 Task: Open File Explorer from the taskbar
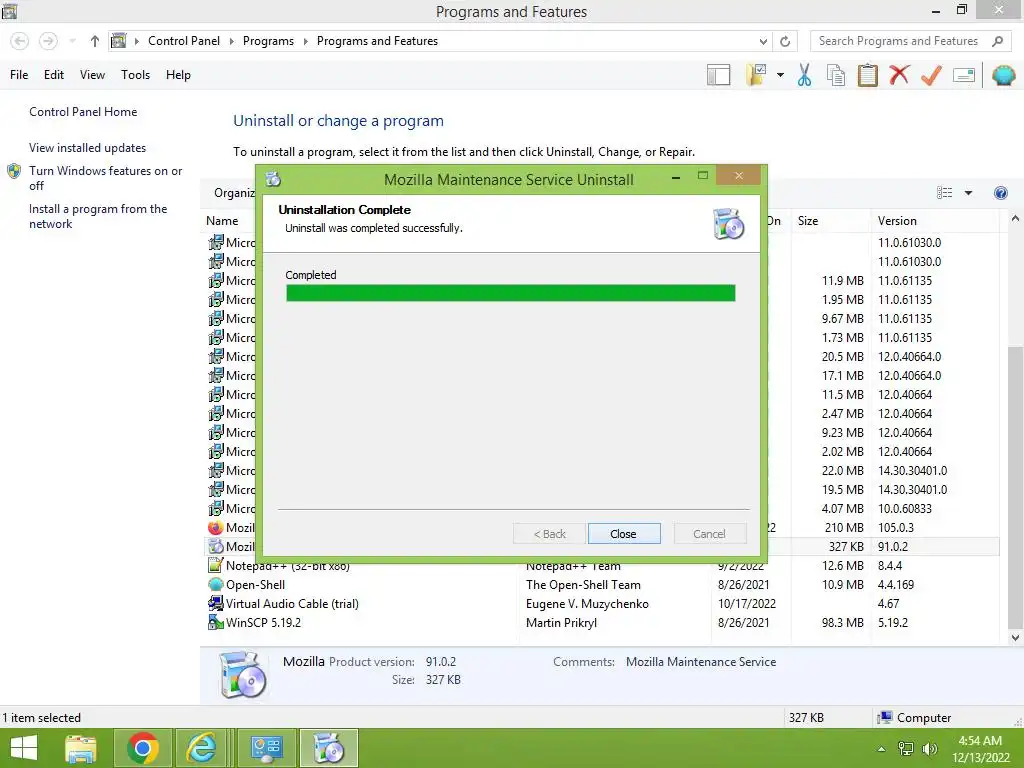click(x=81, y=748)
